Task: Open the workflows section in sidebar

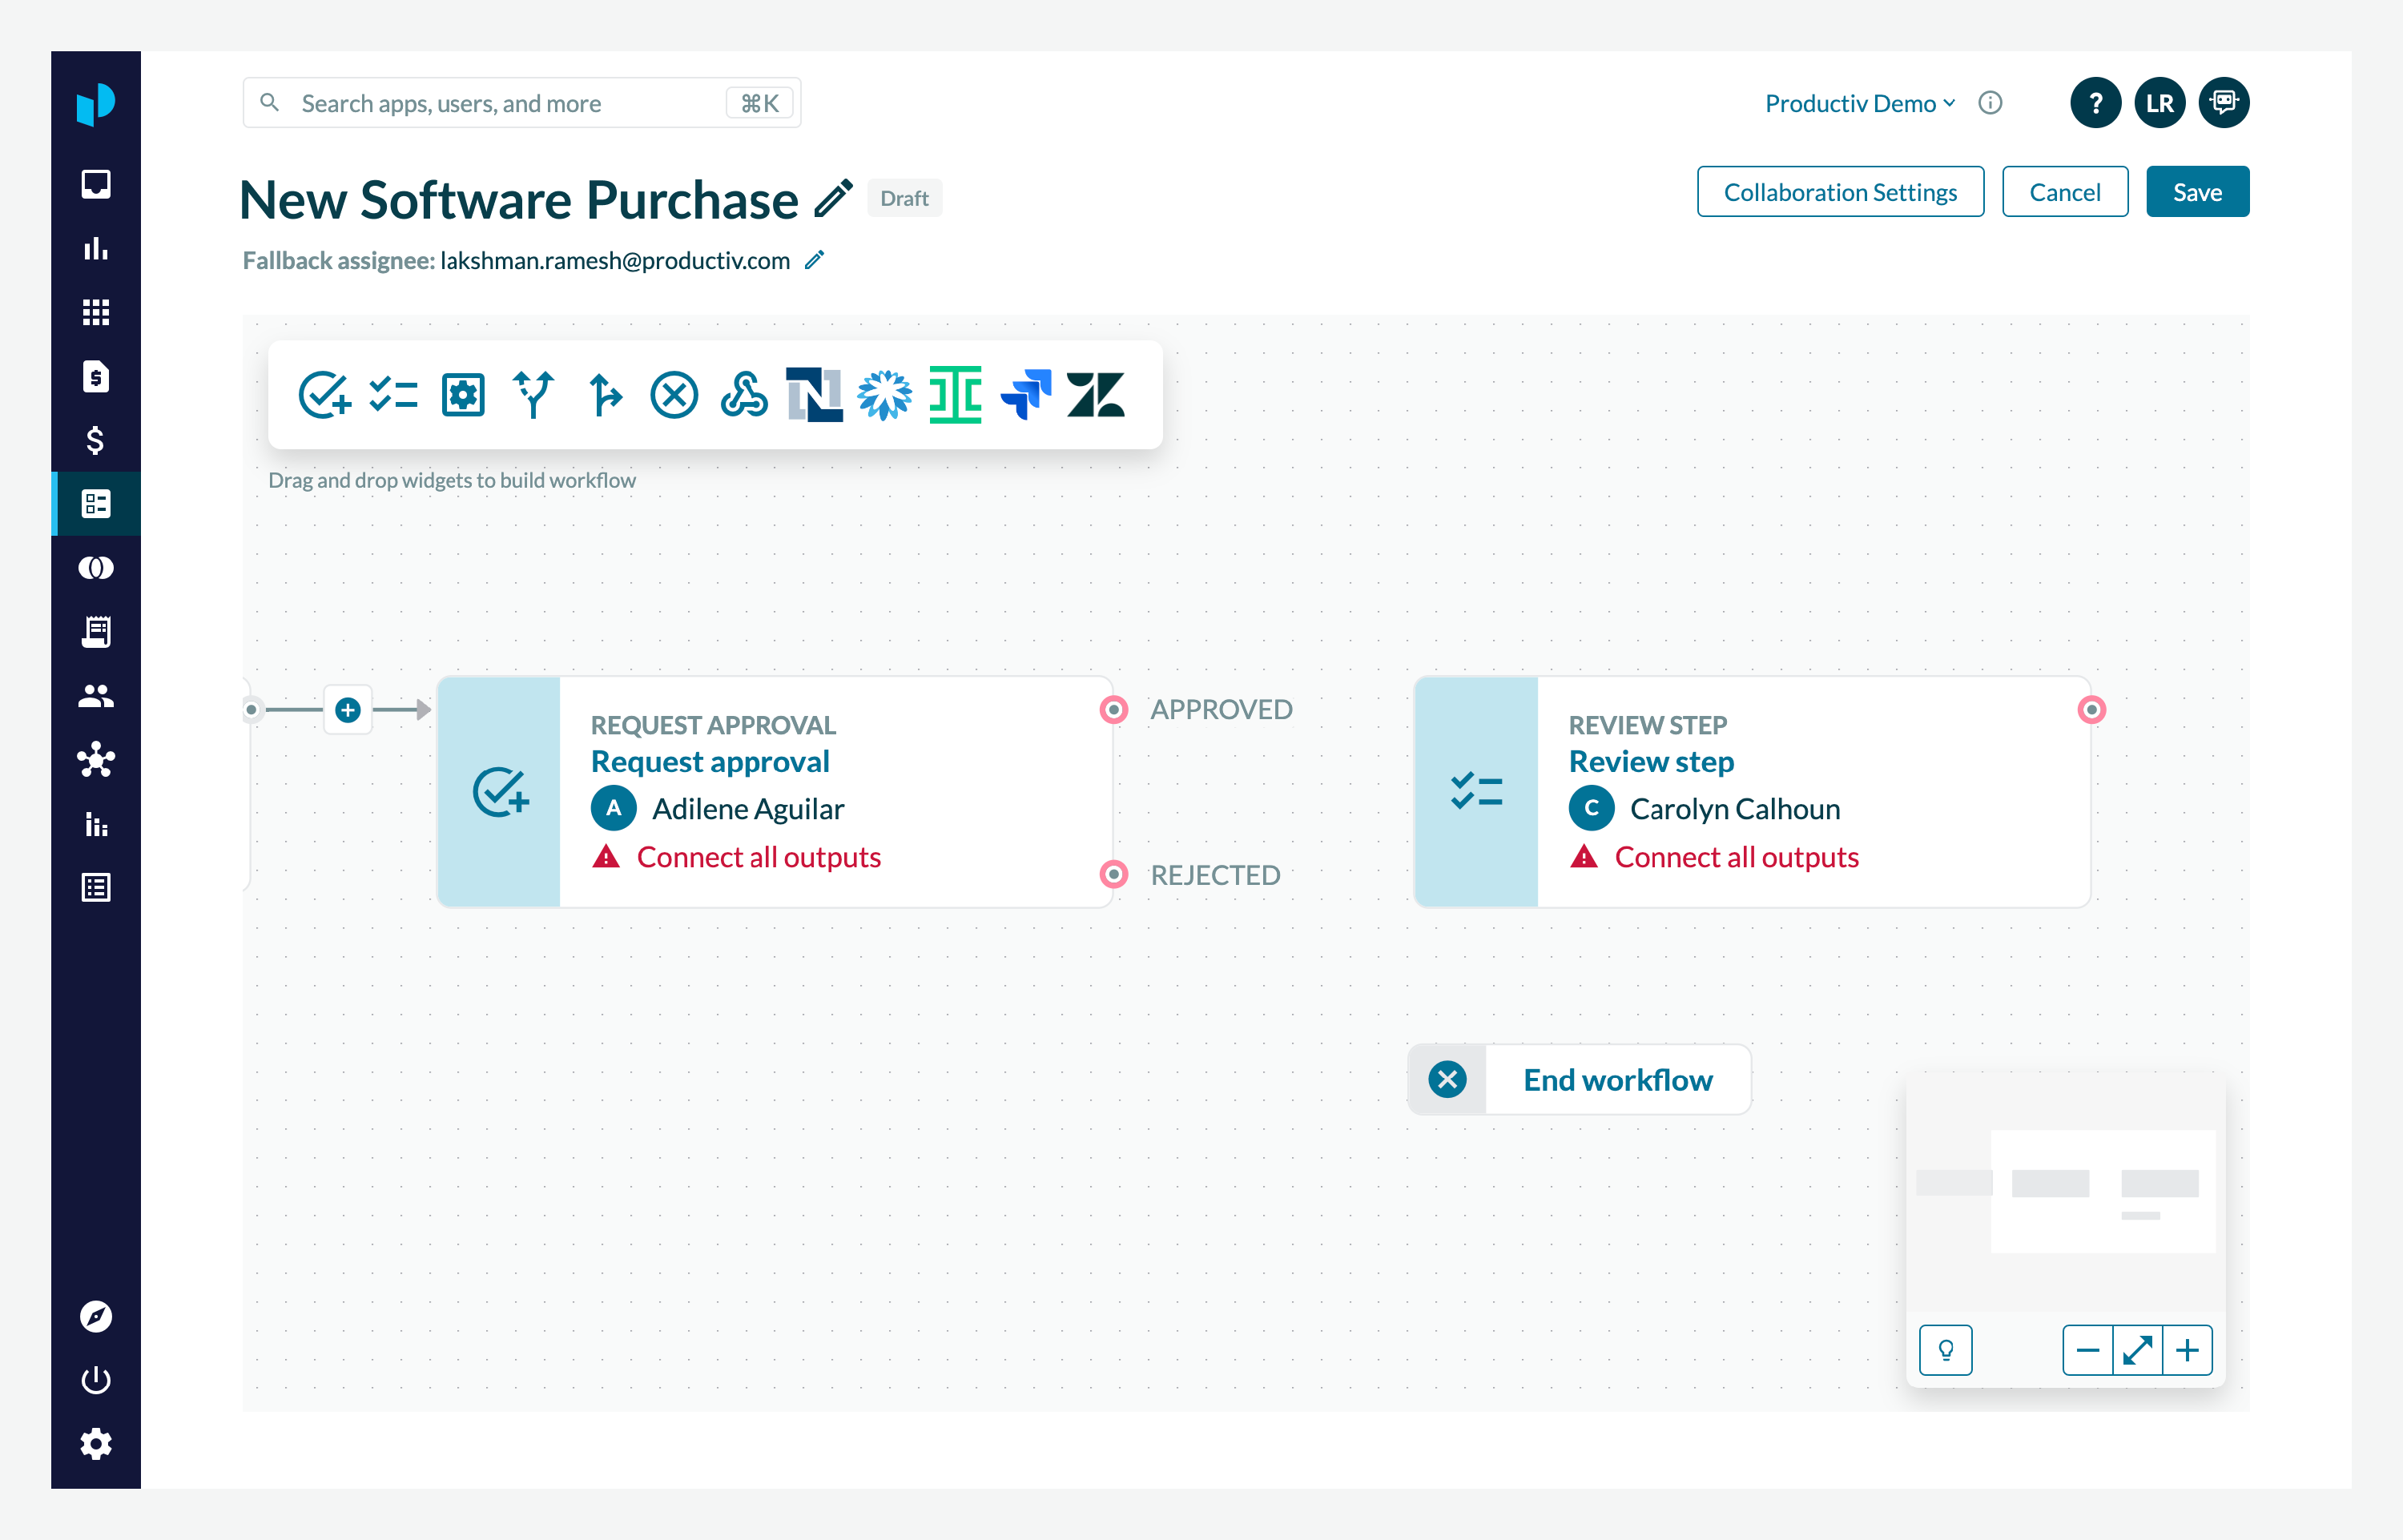Action: [96, 504]
